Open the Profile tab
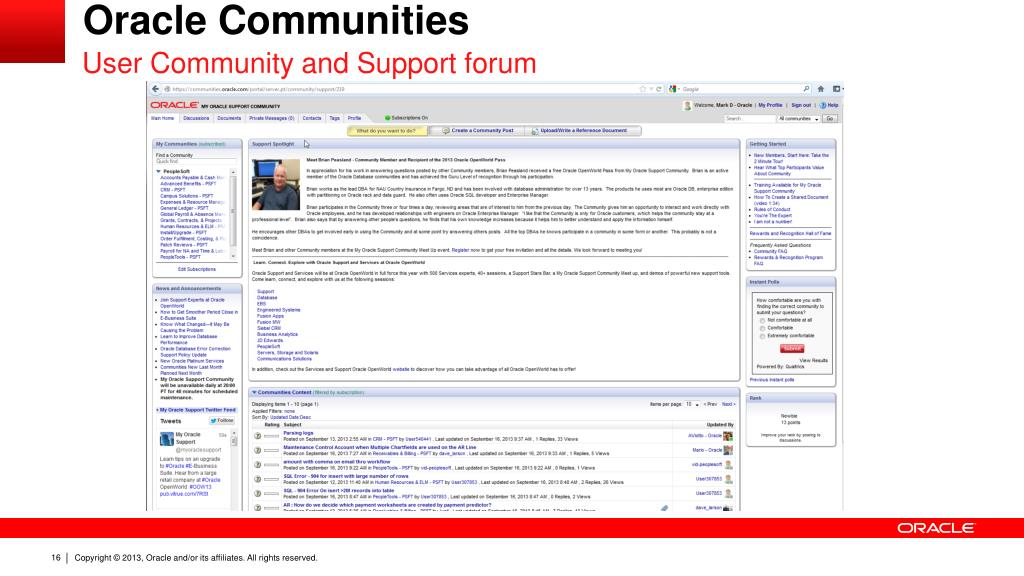Viewport: 1024px width, 576px height. pos(355,118)
